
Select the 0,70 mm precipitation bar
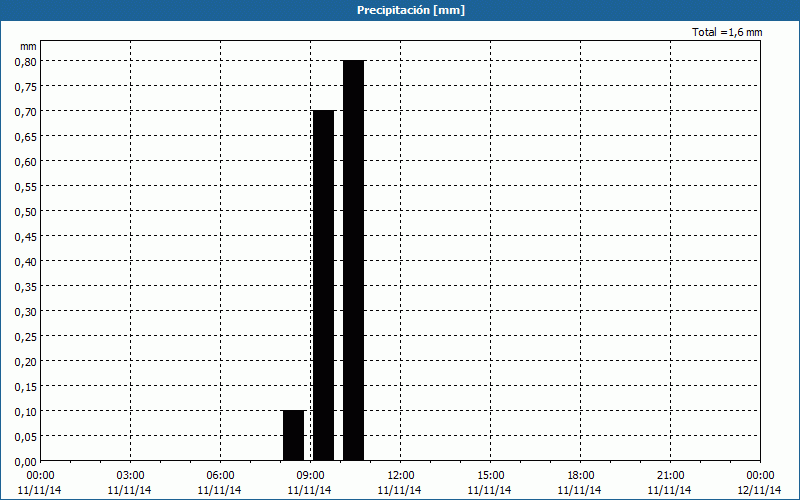(323, 286)
